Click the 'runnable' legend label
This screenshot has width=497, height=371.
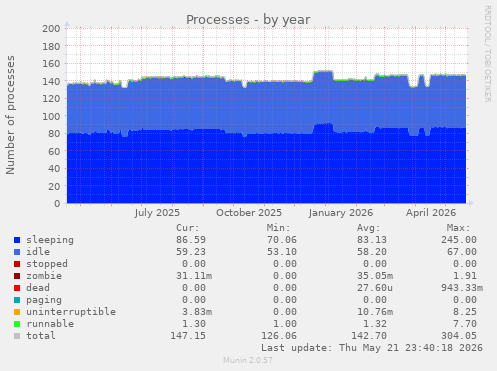point(50,324)
